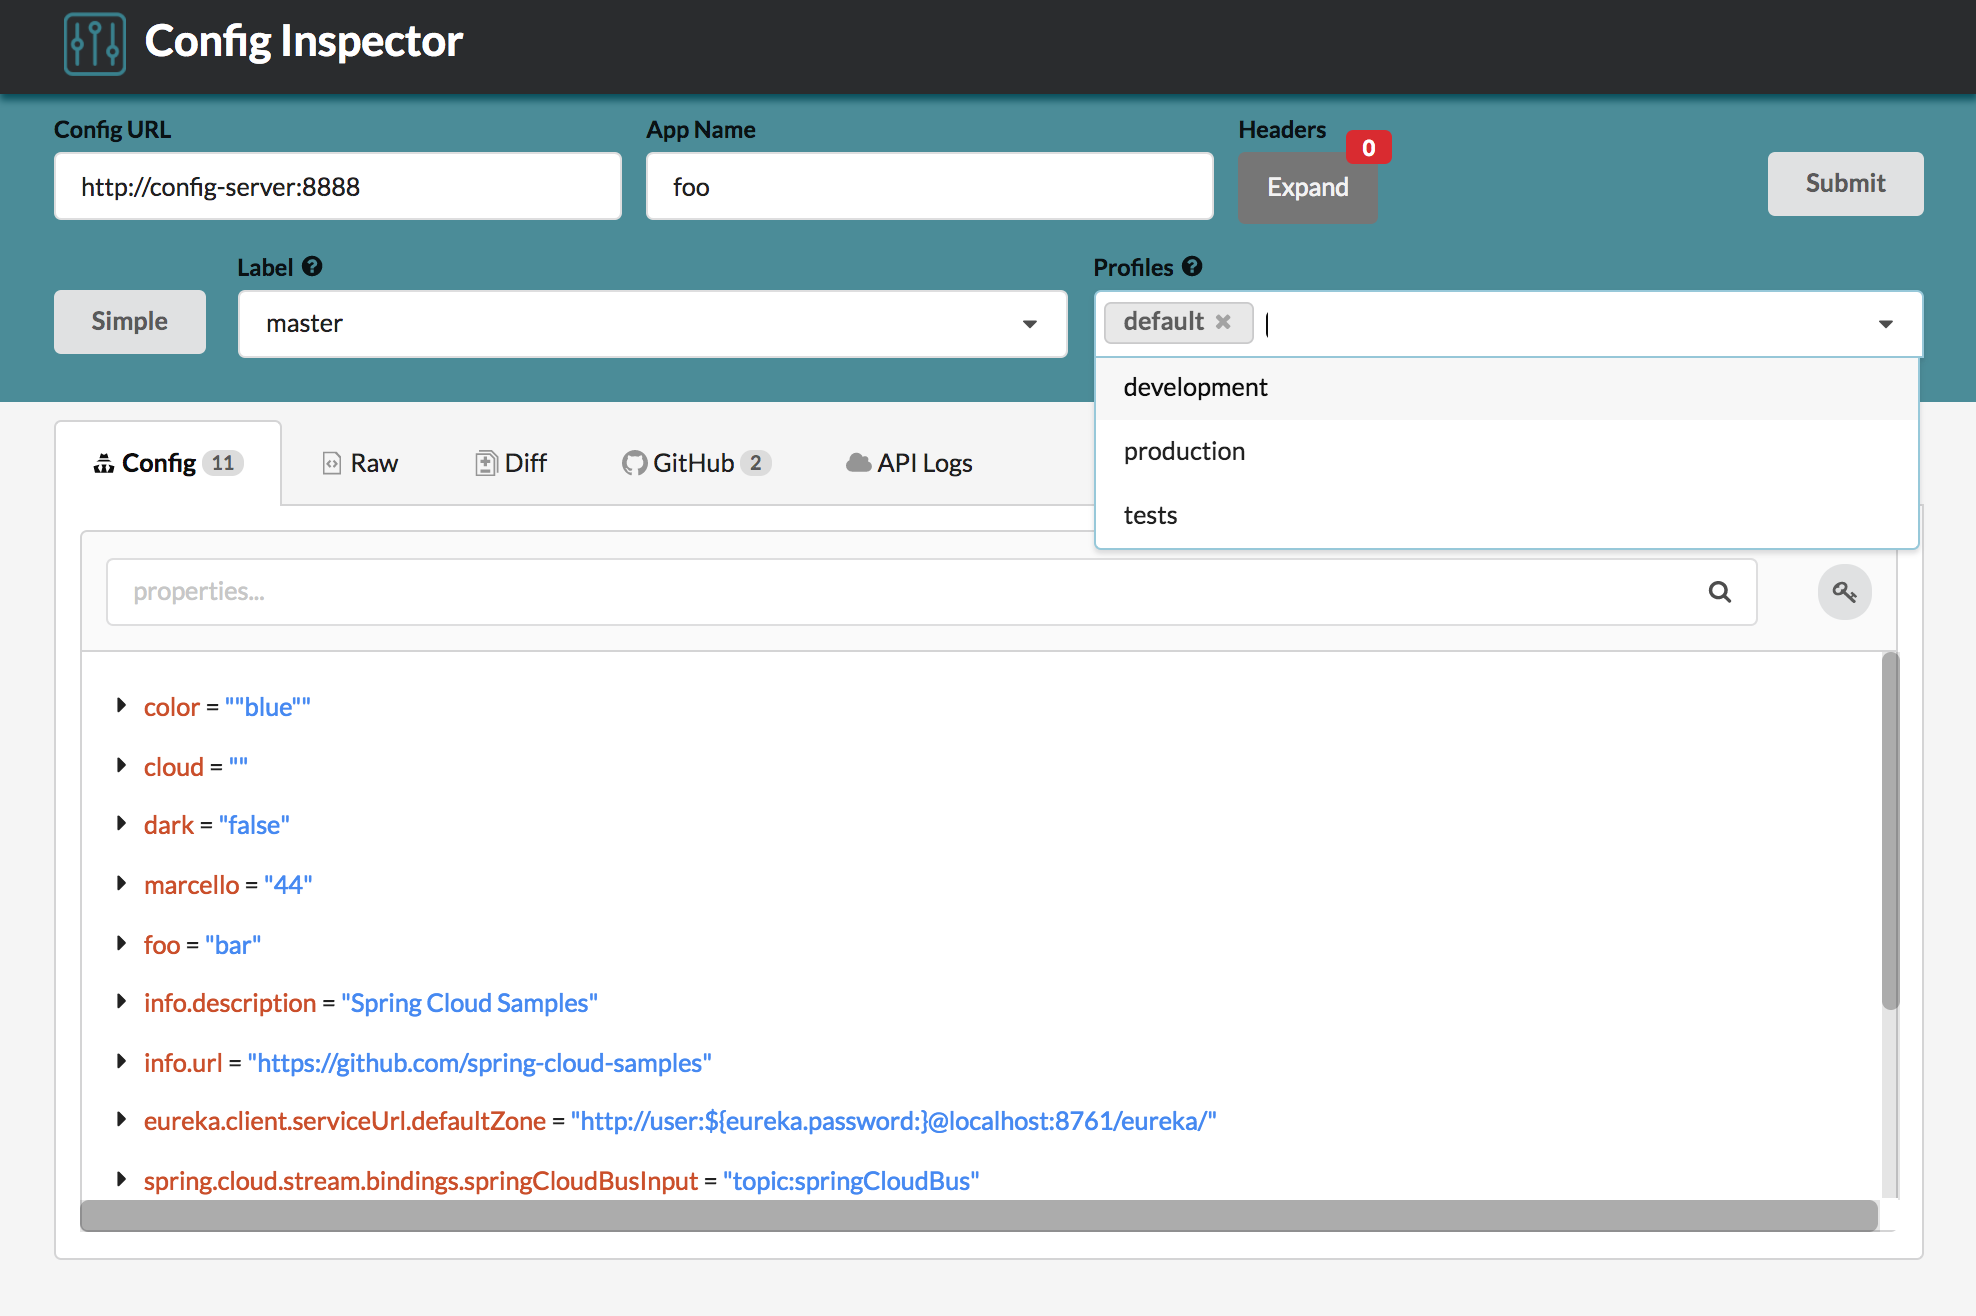1976x1316 pixels.
Task: Click the Label help question icon
Action: coord(312,267)
